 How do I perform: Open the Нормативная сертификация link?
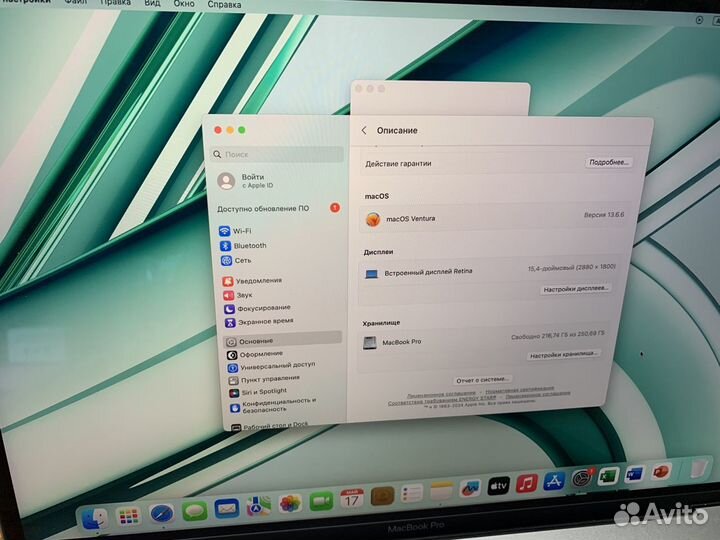pos(519,390)
